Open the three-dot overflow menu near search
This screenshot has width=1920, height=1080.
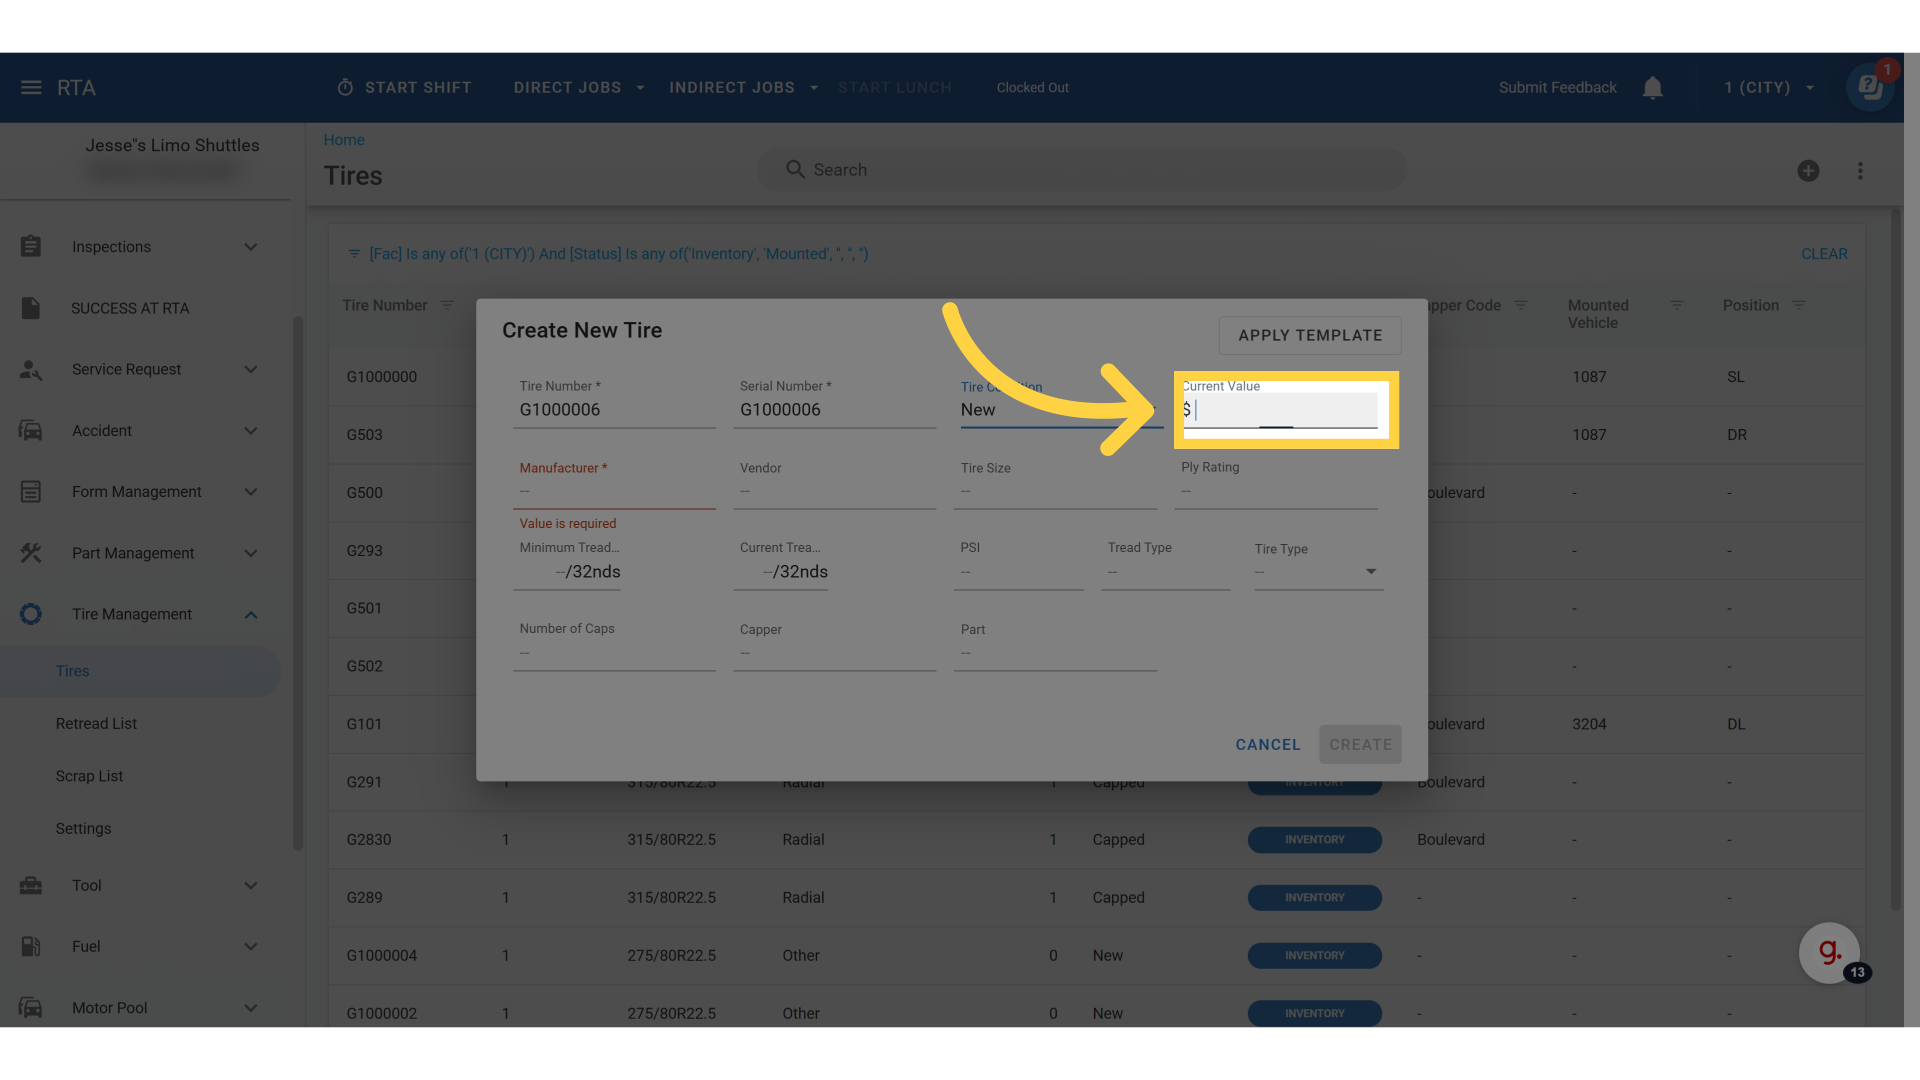(1861, 170)
